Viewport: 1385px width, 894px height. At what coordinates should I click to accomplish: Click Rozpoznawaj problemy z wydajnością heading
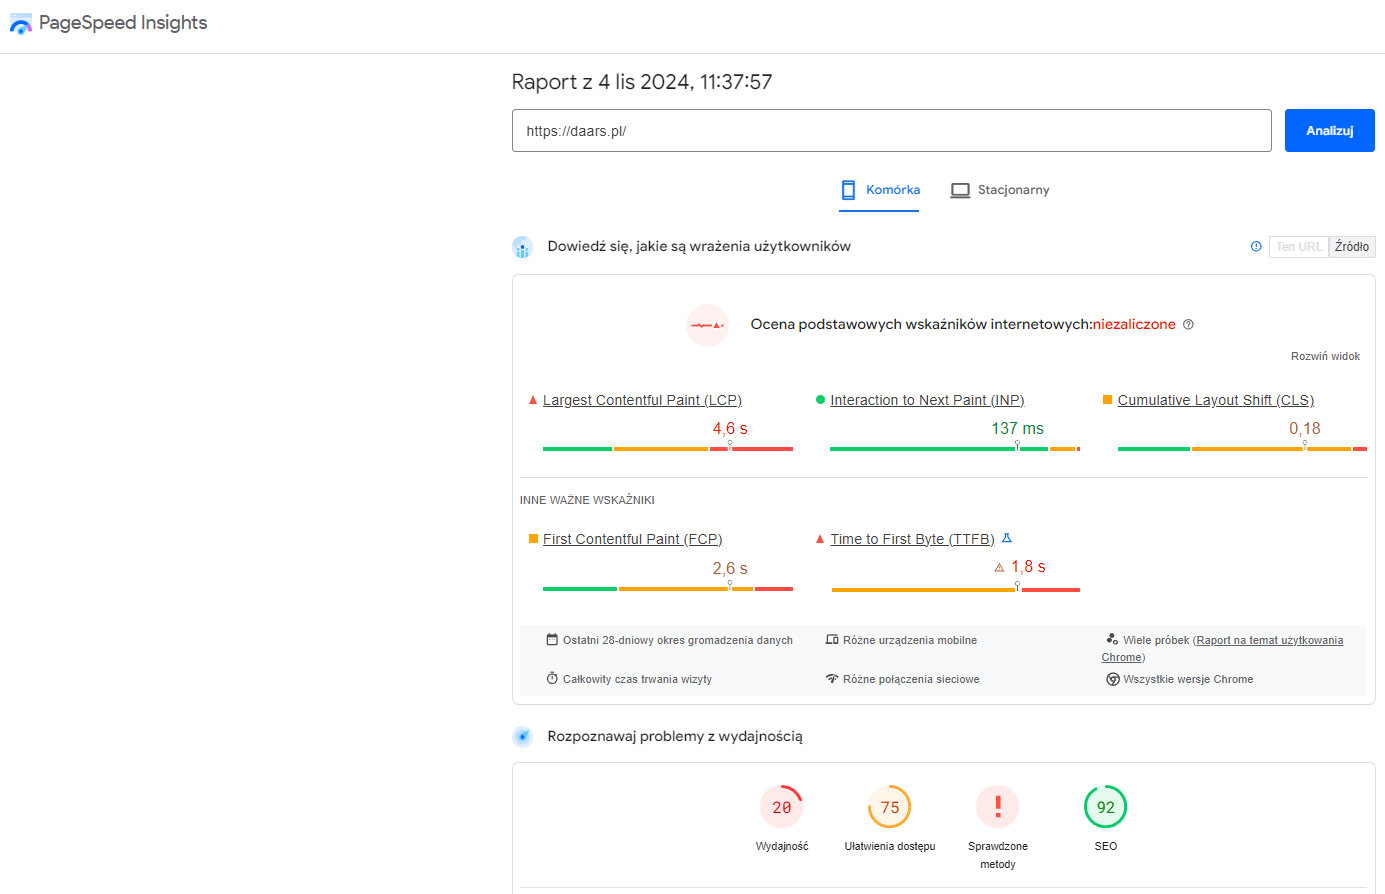coord(675,737)
